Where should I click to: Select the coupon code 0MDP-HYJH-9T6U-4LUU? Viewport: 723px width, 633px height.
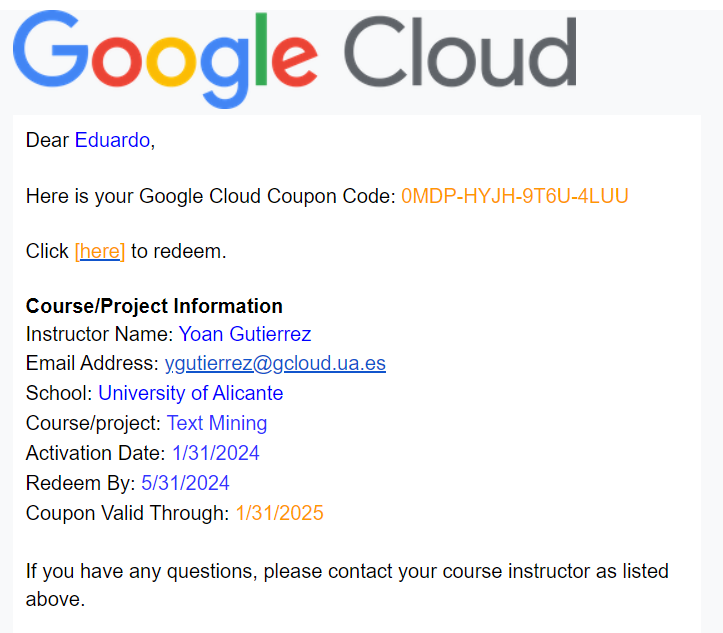[x=515, y=196]
